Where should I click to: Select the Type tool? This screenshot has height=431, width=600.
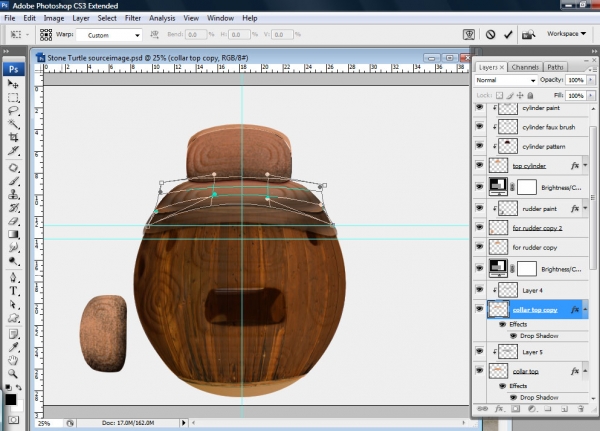13,291
